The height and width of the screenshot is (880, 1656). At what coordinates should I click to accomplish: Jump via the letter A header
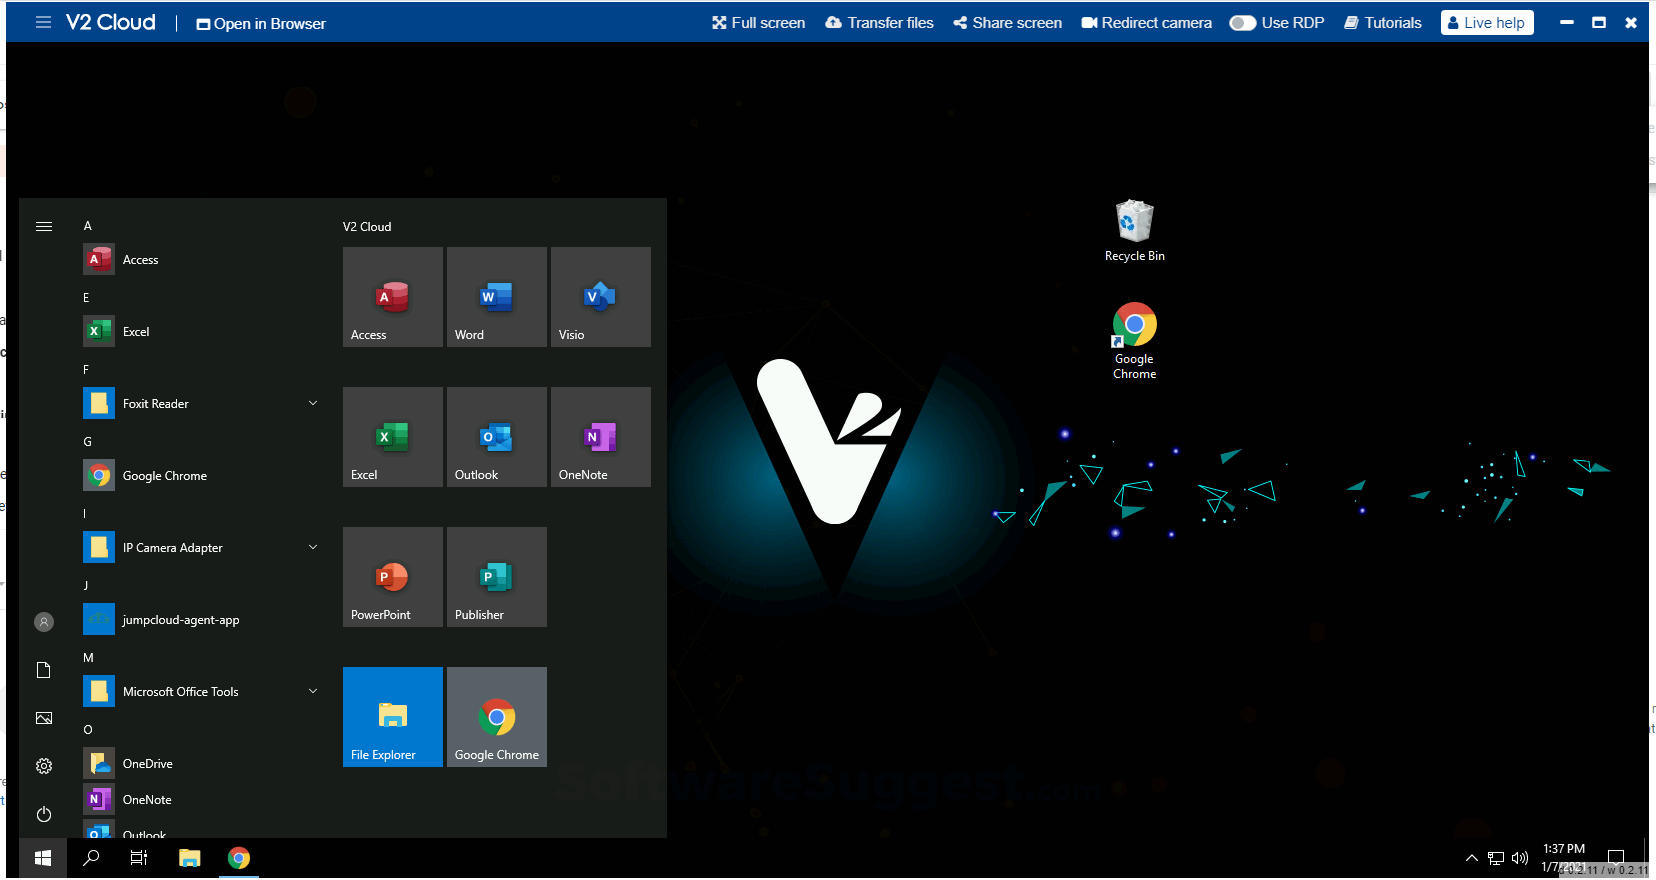[x=88, y=226]
